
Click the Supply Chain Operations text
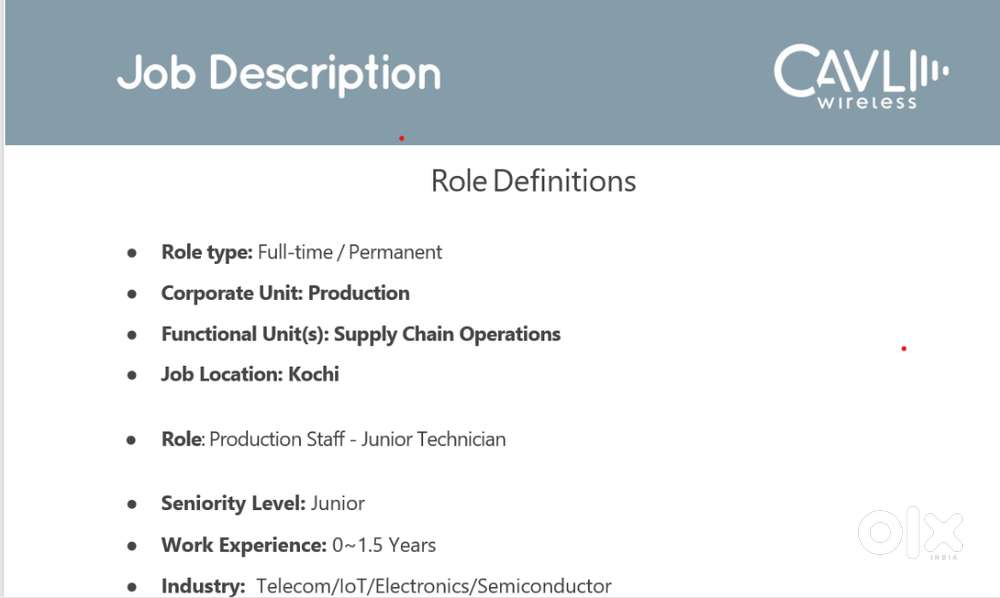coord(447,334)
